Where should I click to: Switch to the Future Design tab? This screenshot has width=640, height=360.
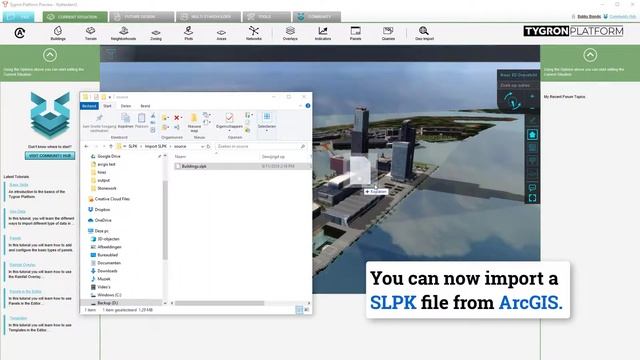click(142, 17)
